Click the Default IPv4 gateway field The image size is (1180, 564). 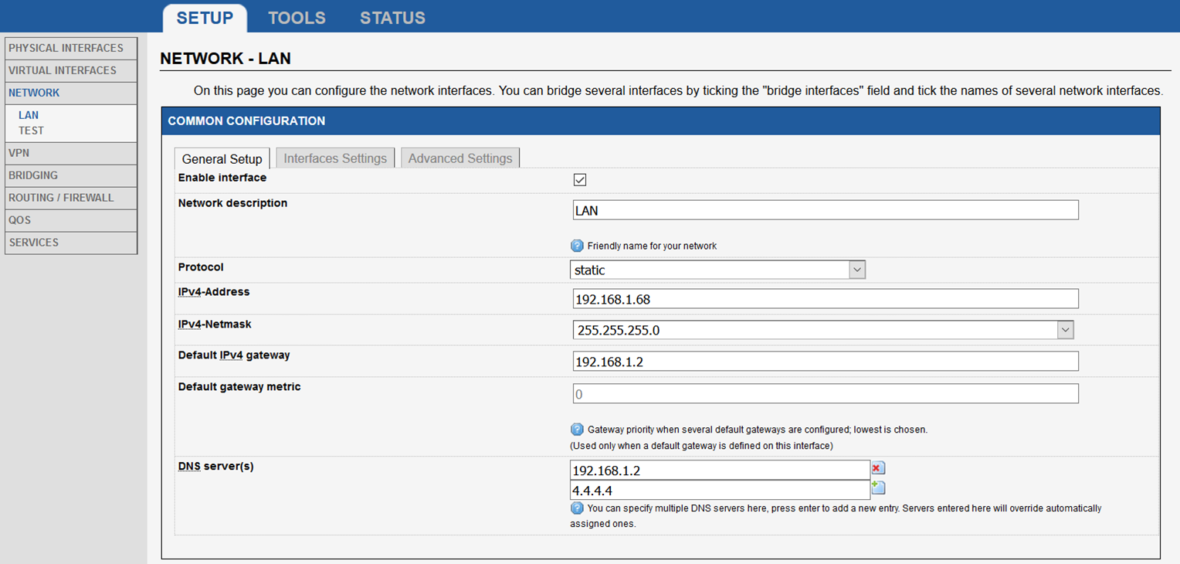coord(825,362)
